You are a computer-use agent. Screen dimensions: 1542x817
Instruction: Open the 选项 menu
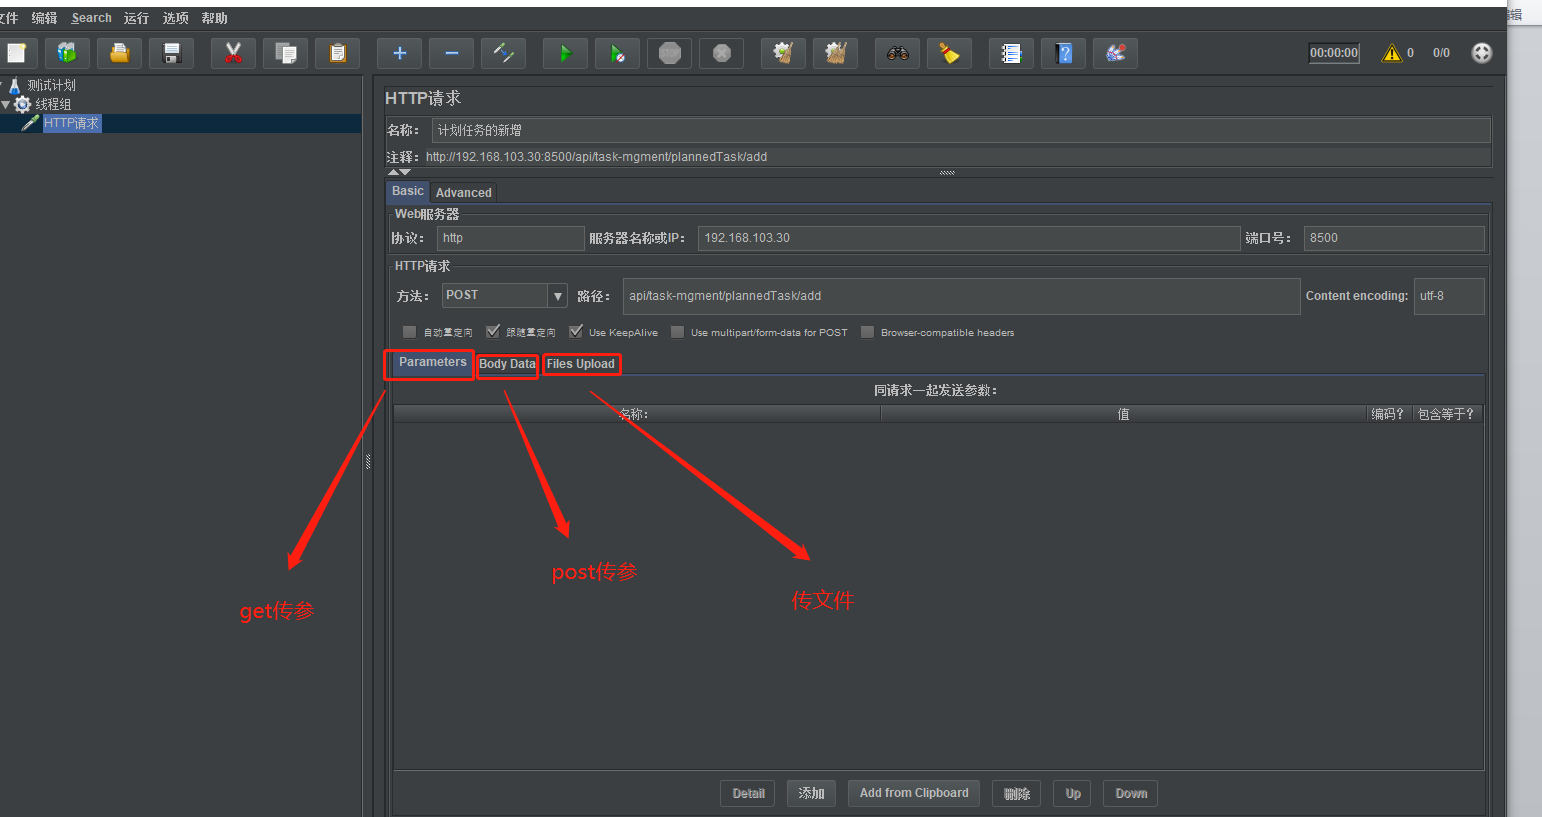[x=175, y=18]
